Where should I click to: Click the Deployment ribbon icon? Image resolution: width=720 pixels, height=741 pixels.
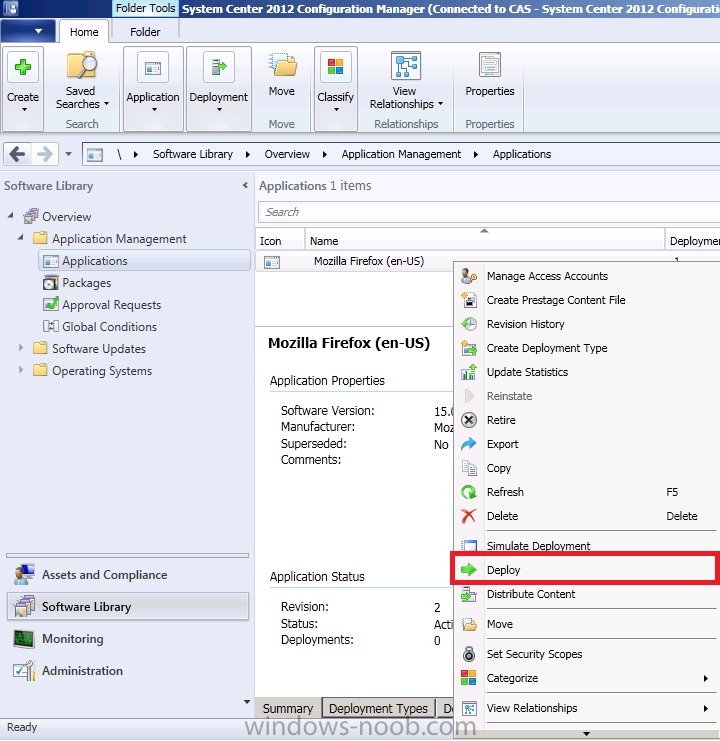(x=218, y=68)
